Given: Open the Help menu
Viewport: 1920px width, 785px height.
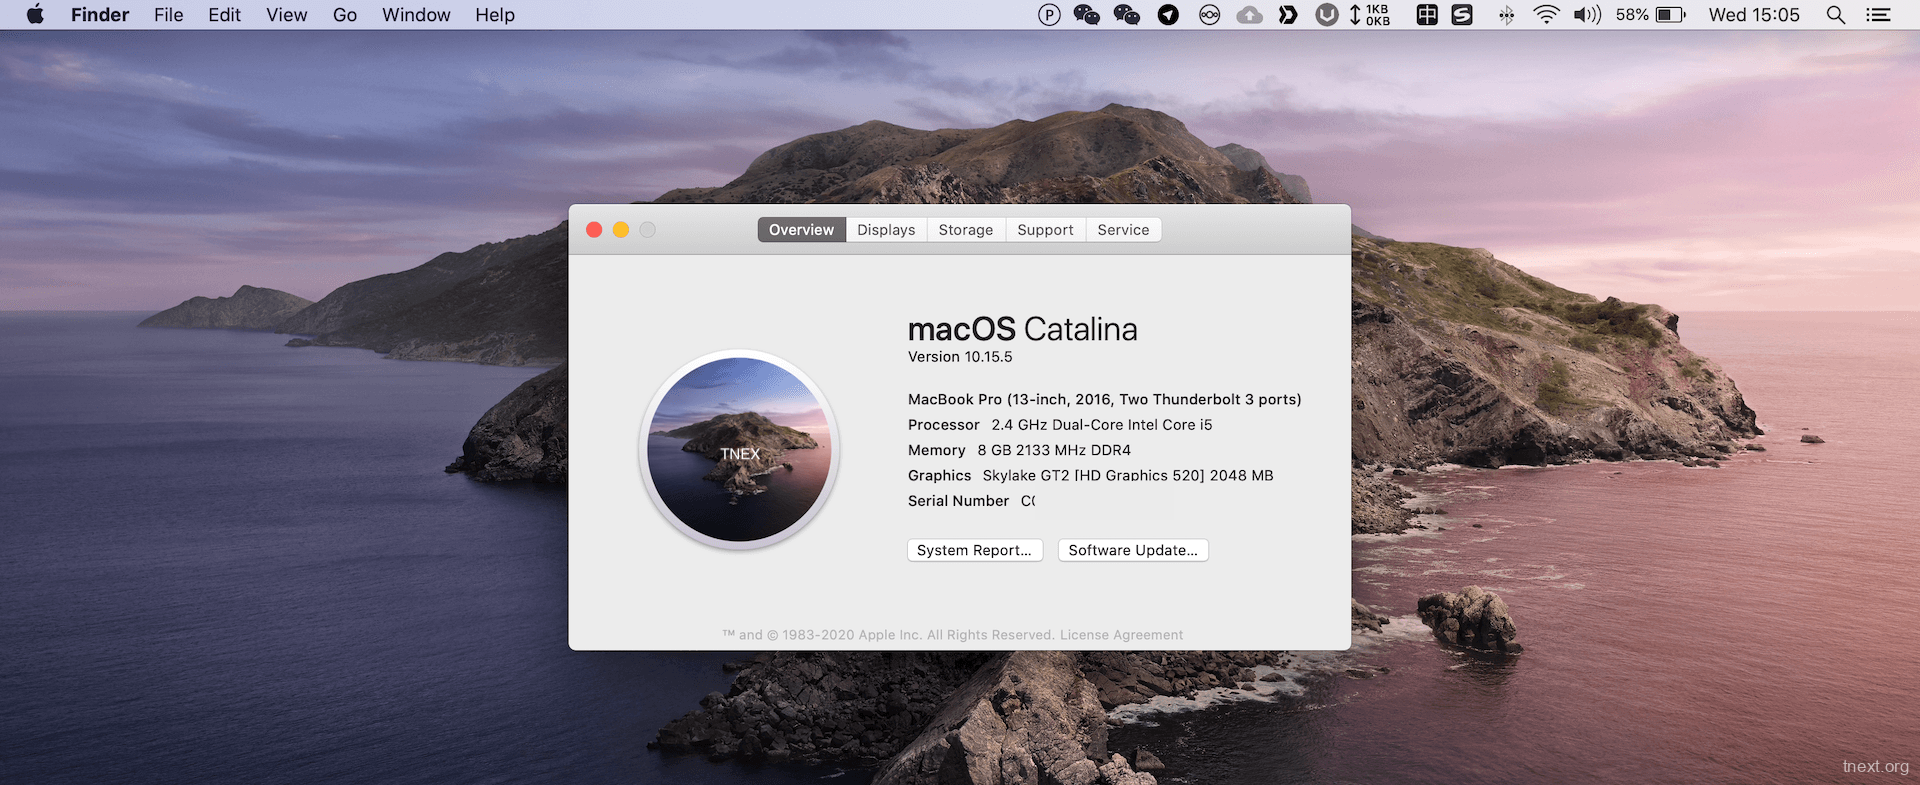Looking at the screenshot, I should 495,15.
